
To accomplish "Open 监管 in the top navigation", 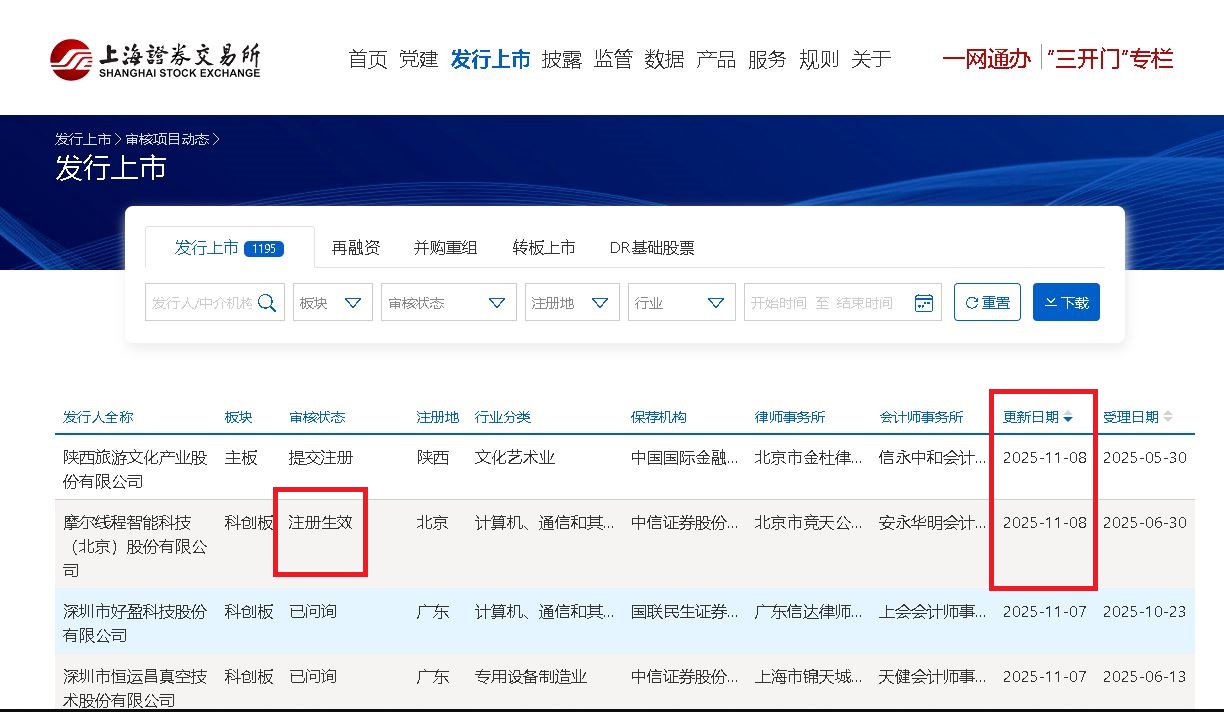I will (x=613, y=59).
